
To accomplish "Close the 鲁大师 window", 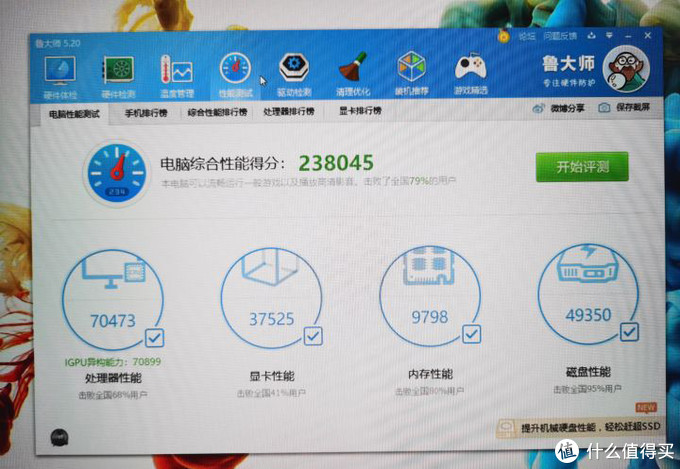I will pos(647,35).
